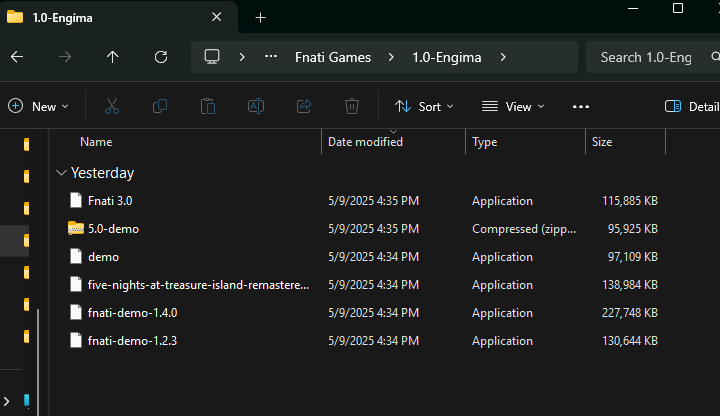Click the navigation pane scrollbar

tap(38, 362)
